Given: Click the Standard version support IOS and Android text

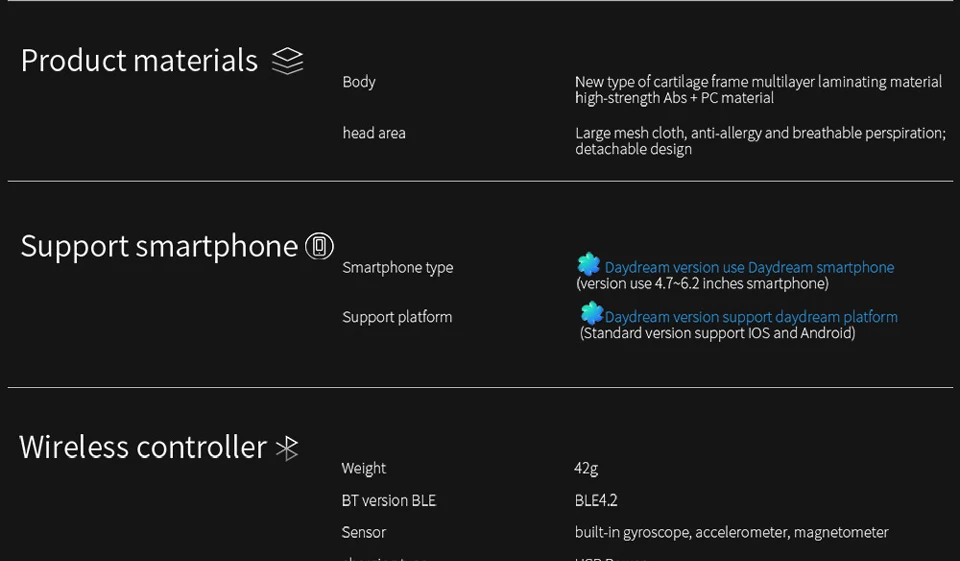Looking at the screenshot, I should [718, 333].
